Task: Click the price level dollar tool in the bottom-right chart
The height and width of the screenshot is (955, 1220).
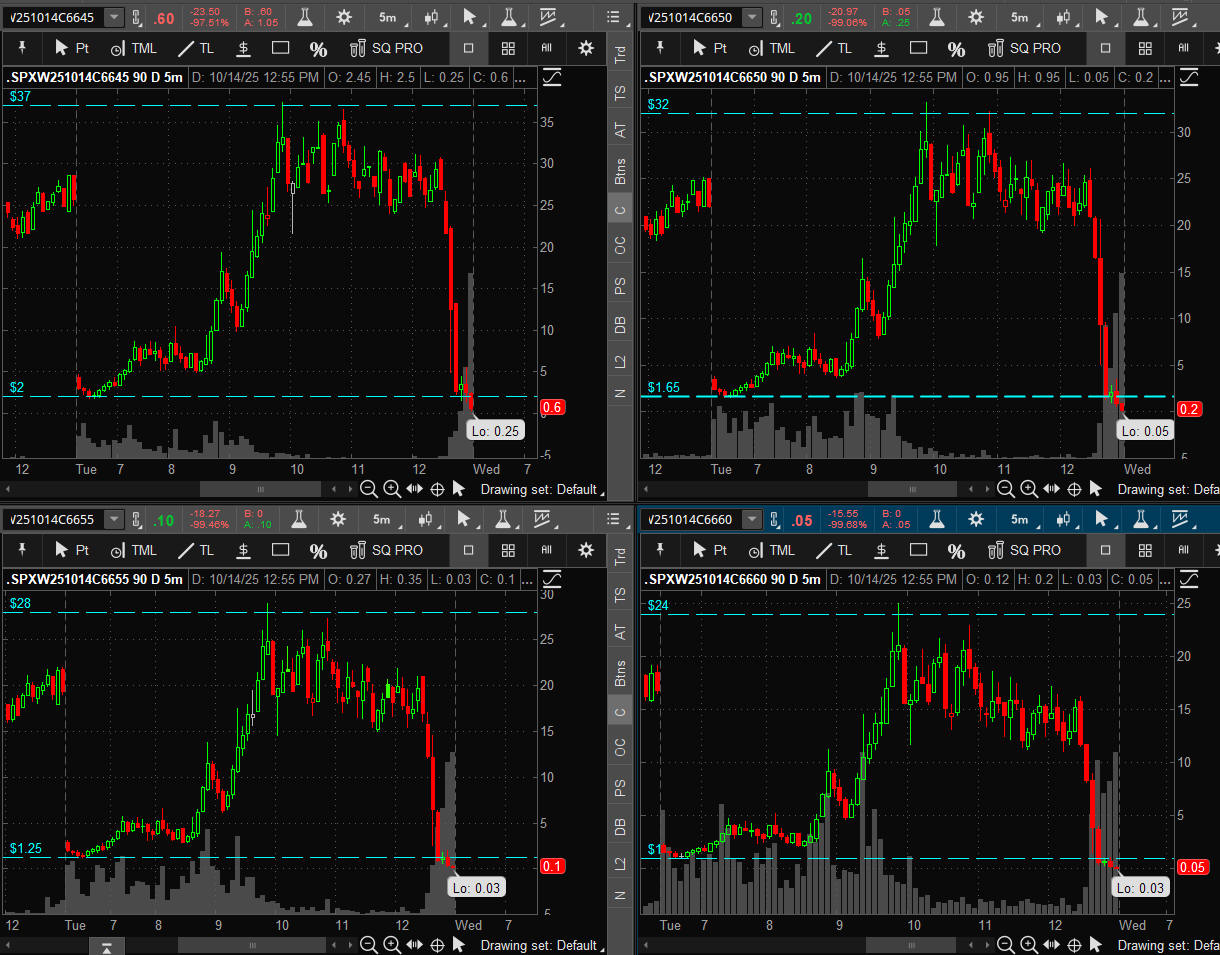Action: click(x=880, y=550)
